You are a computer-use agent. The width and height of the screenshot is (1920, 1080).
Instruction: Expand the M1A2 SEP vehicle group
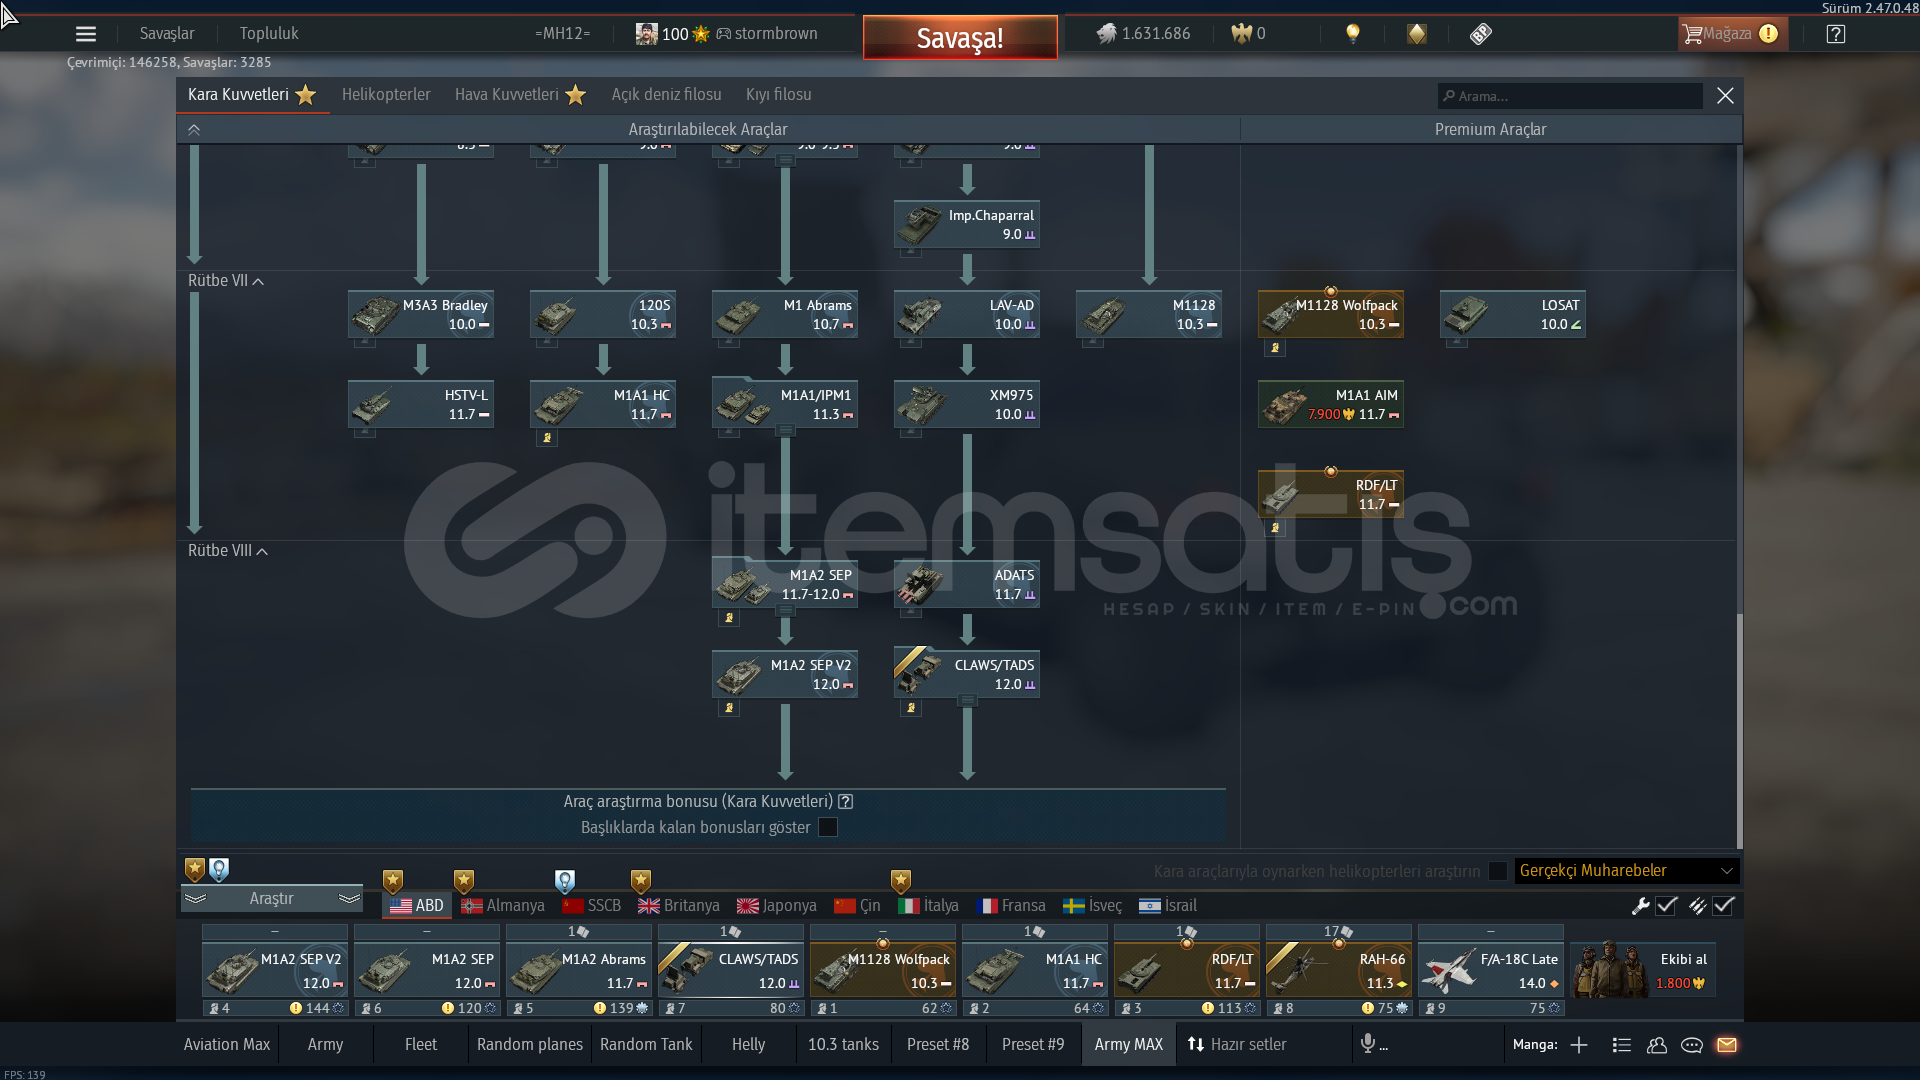(x=785, y=609)
